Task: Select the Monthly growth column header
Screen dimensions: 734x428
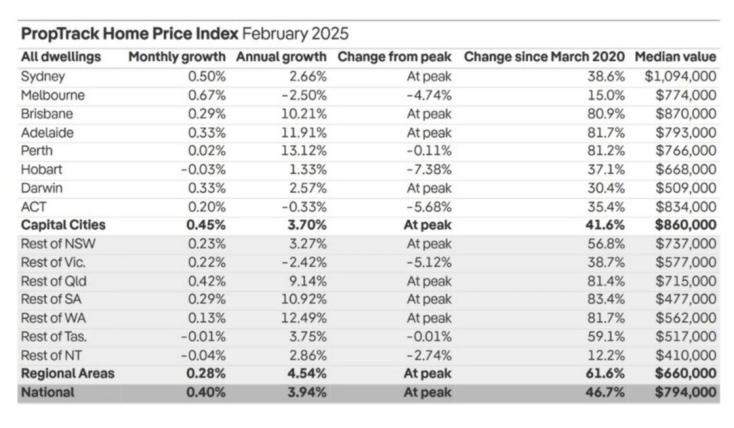Action: click(x=177, y=57)
